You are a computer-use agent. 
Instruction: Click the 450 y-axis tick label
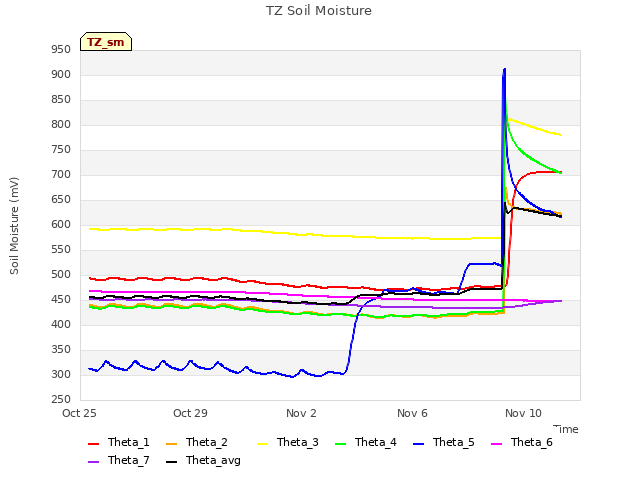(61, 300)
